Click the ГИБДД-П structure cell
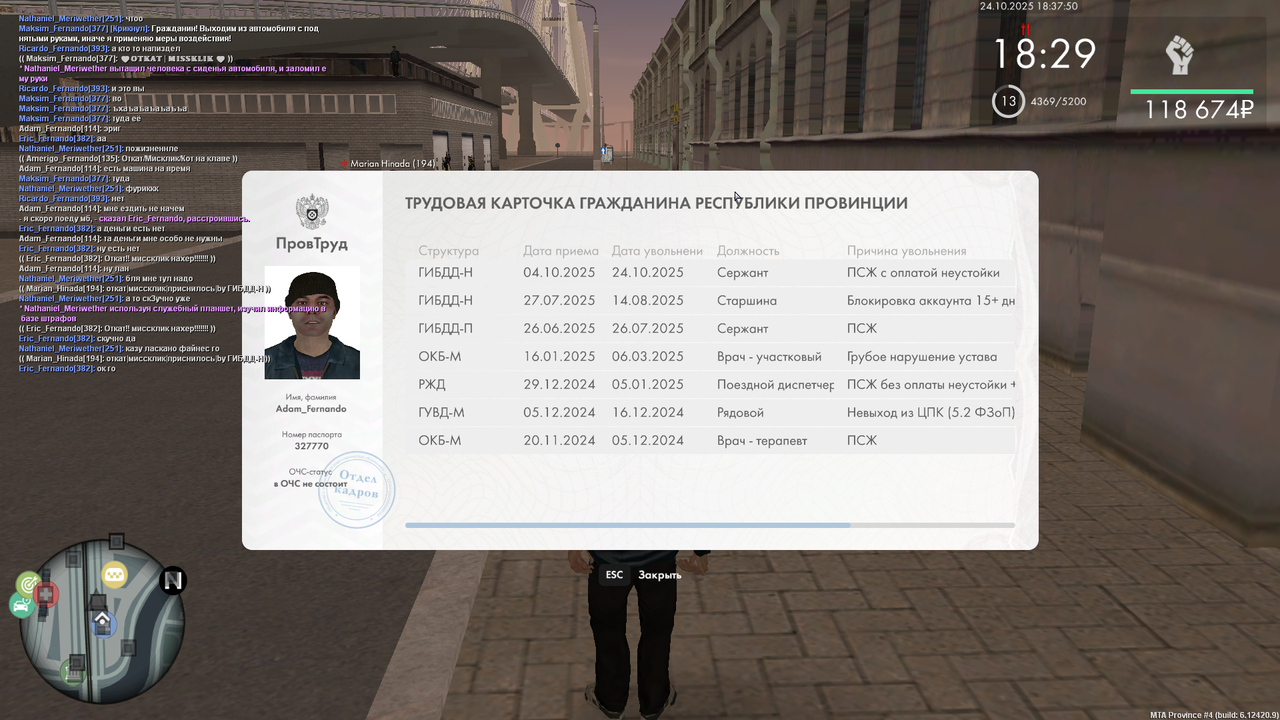Viewport: 1280px width, 720px height. click(446, 328)
